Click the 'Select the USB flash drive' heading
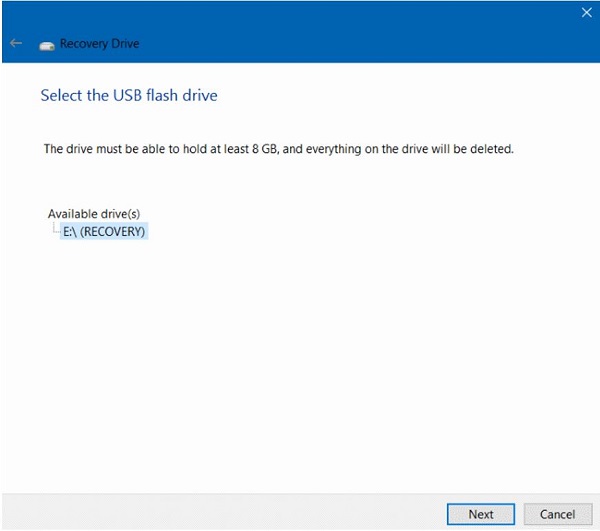 click(x=129, y=95)
